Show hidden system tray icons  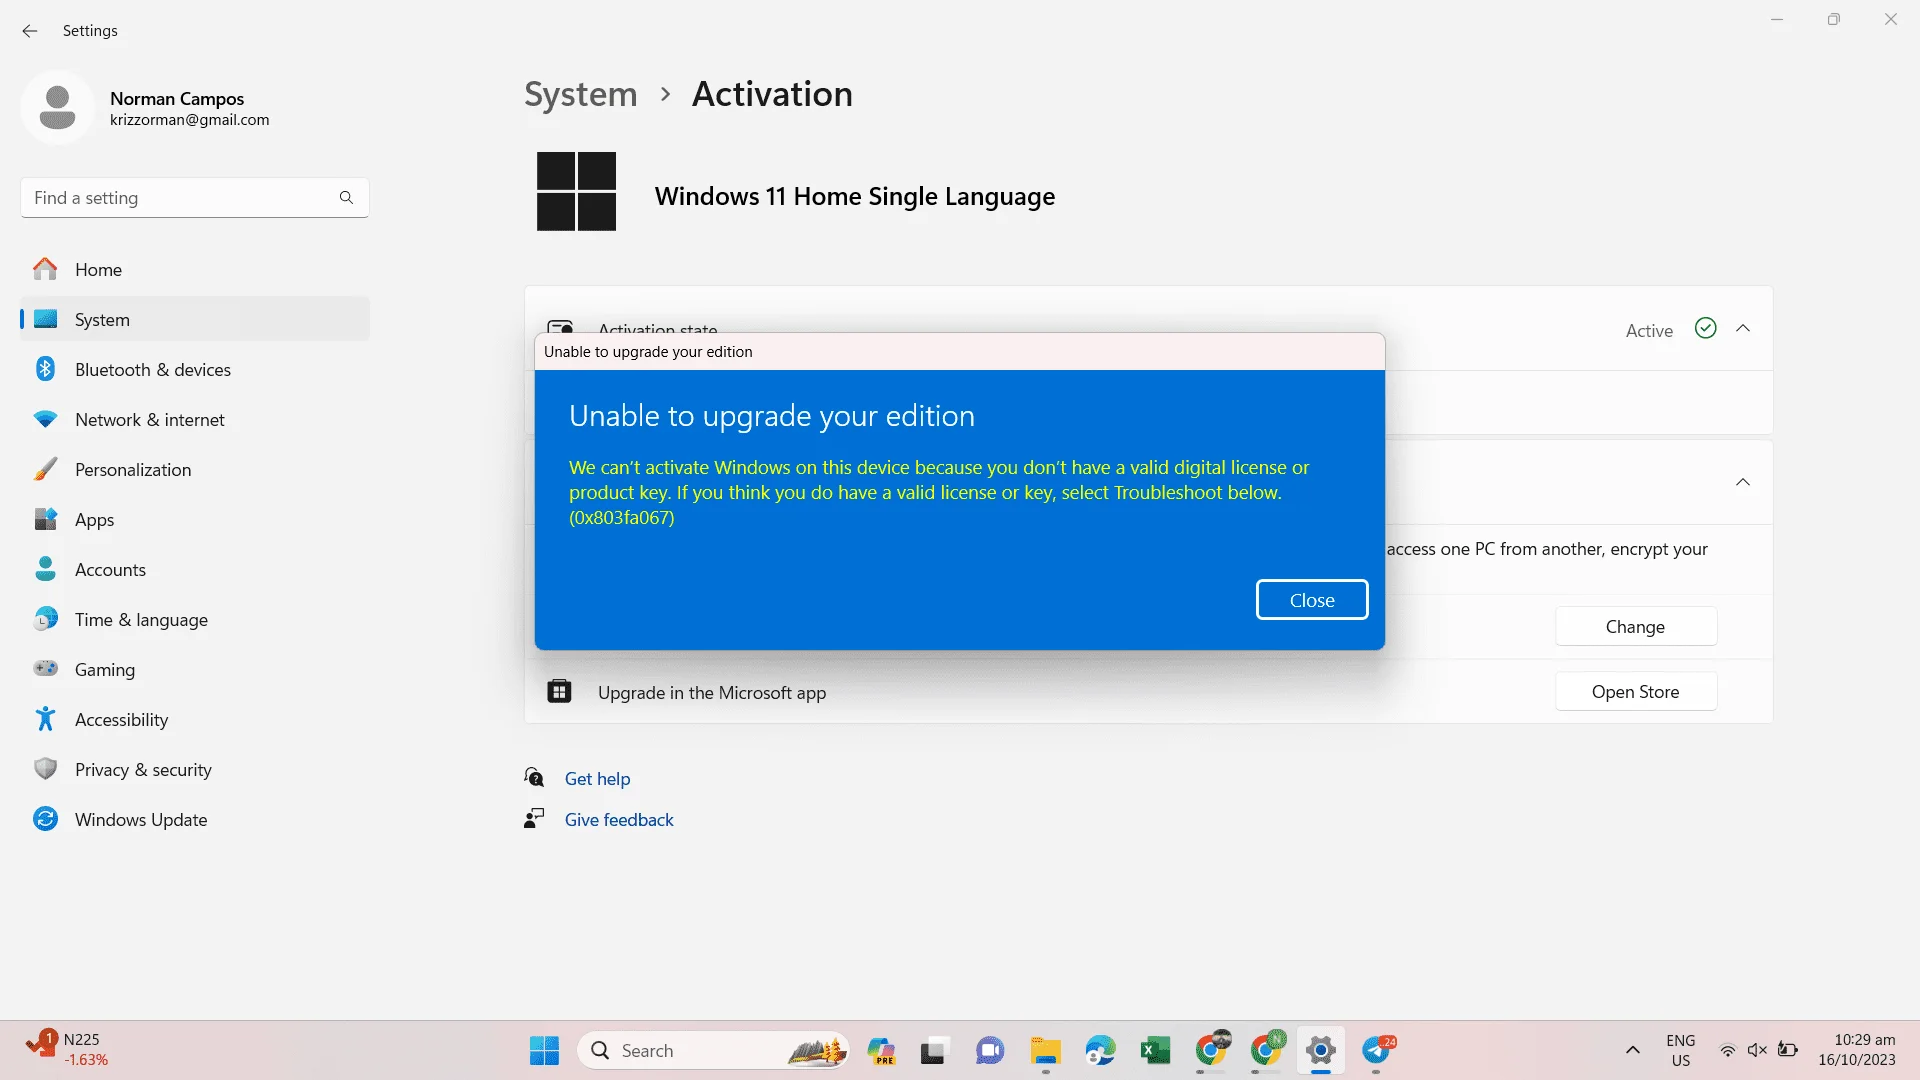[x=1633, y=1050]
